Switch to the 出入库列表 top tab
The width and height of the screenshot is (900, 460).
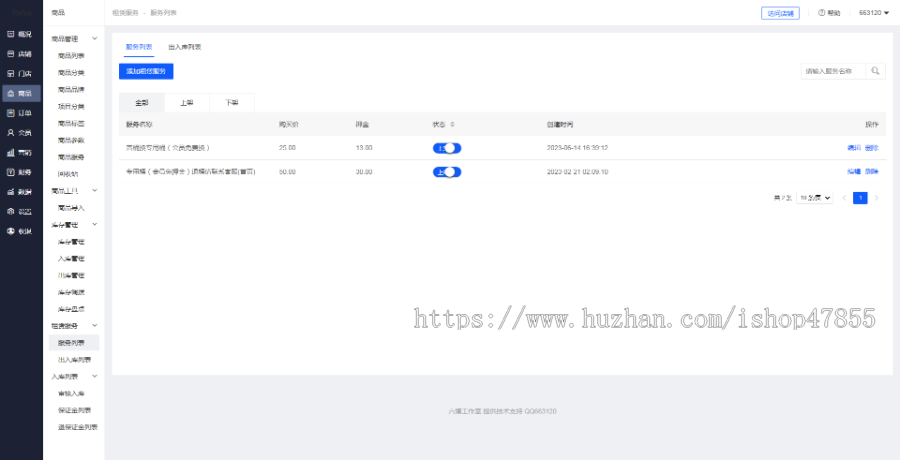click(x=184, y=47)
